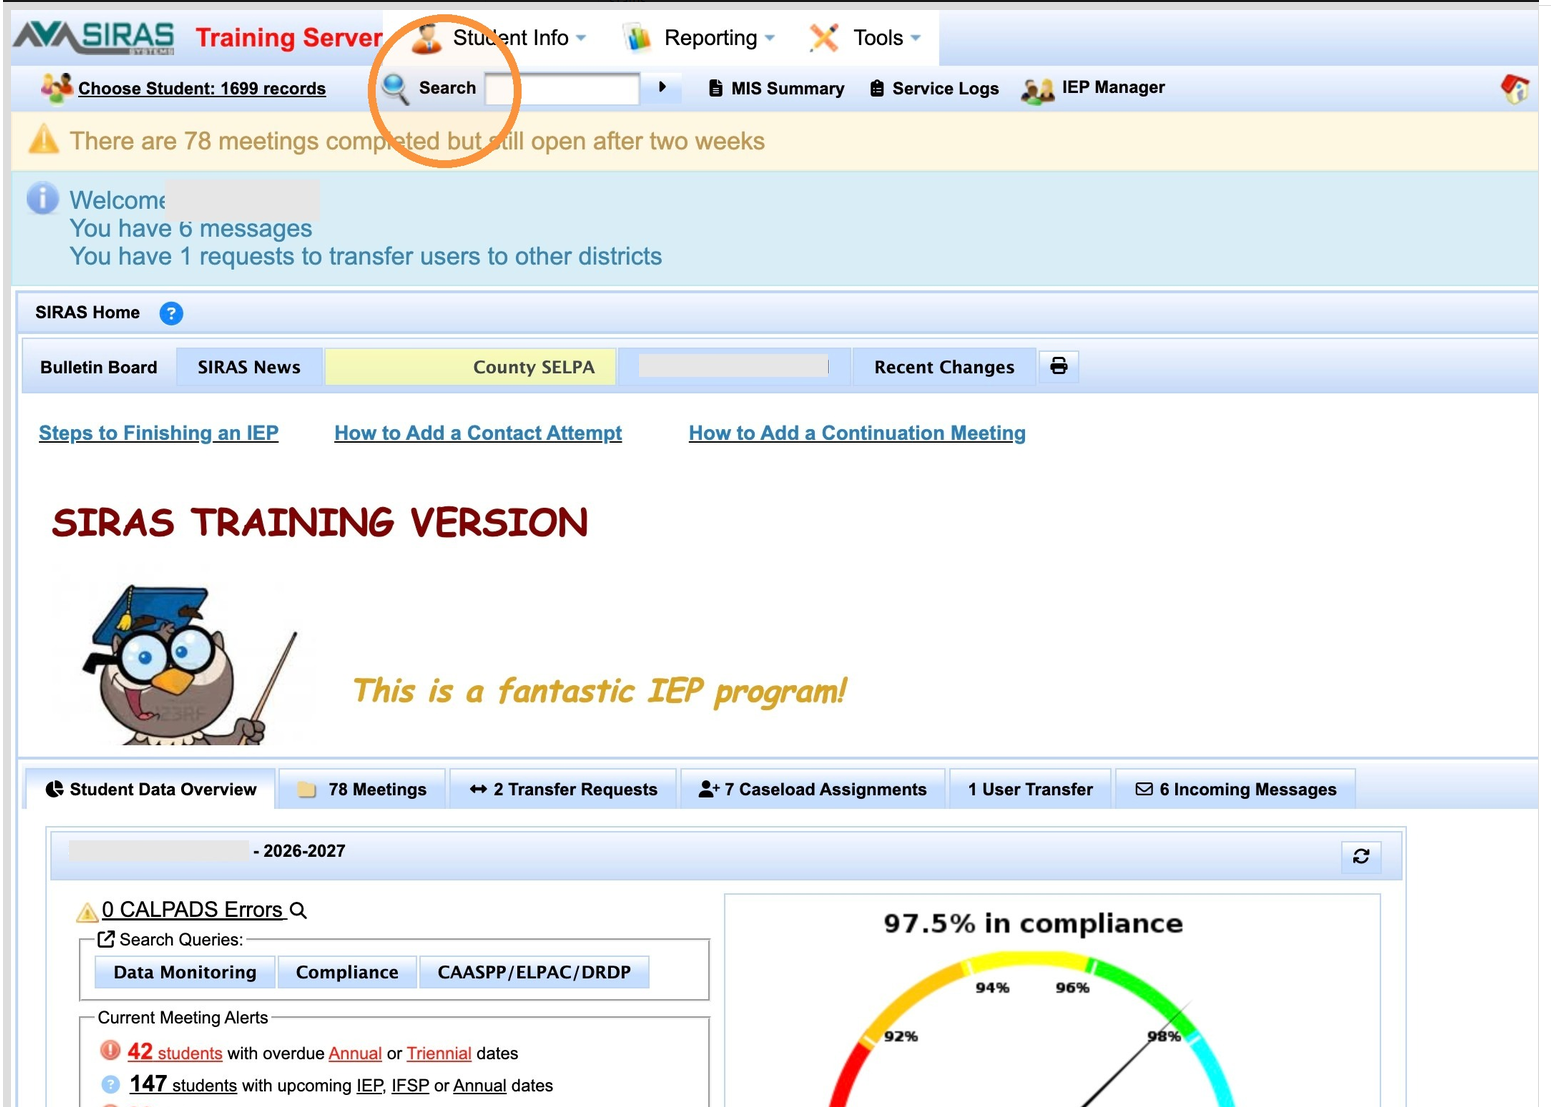Click the magnifier icon after CALPADS Errors
Viewport: 1551px width, 1107px height.
(x=298, y=910)
